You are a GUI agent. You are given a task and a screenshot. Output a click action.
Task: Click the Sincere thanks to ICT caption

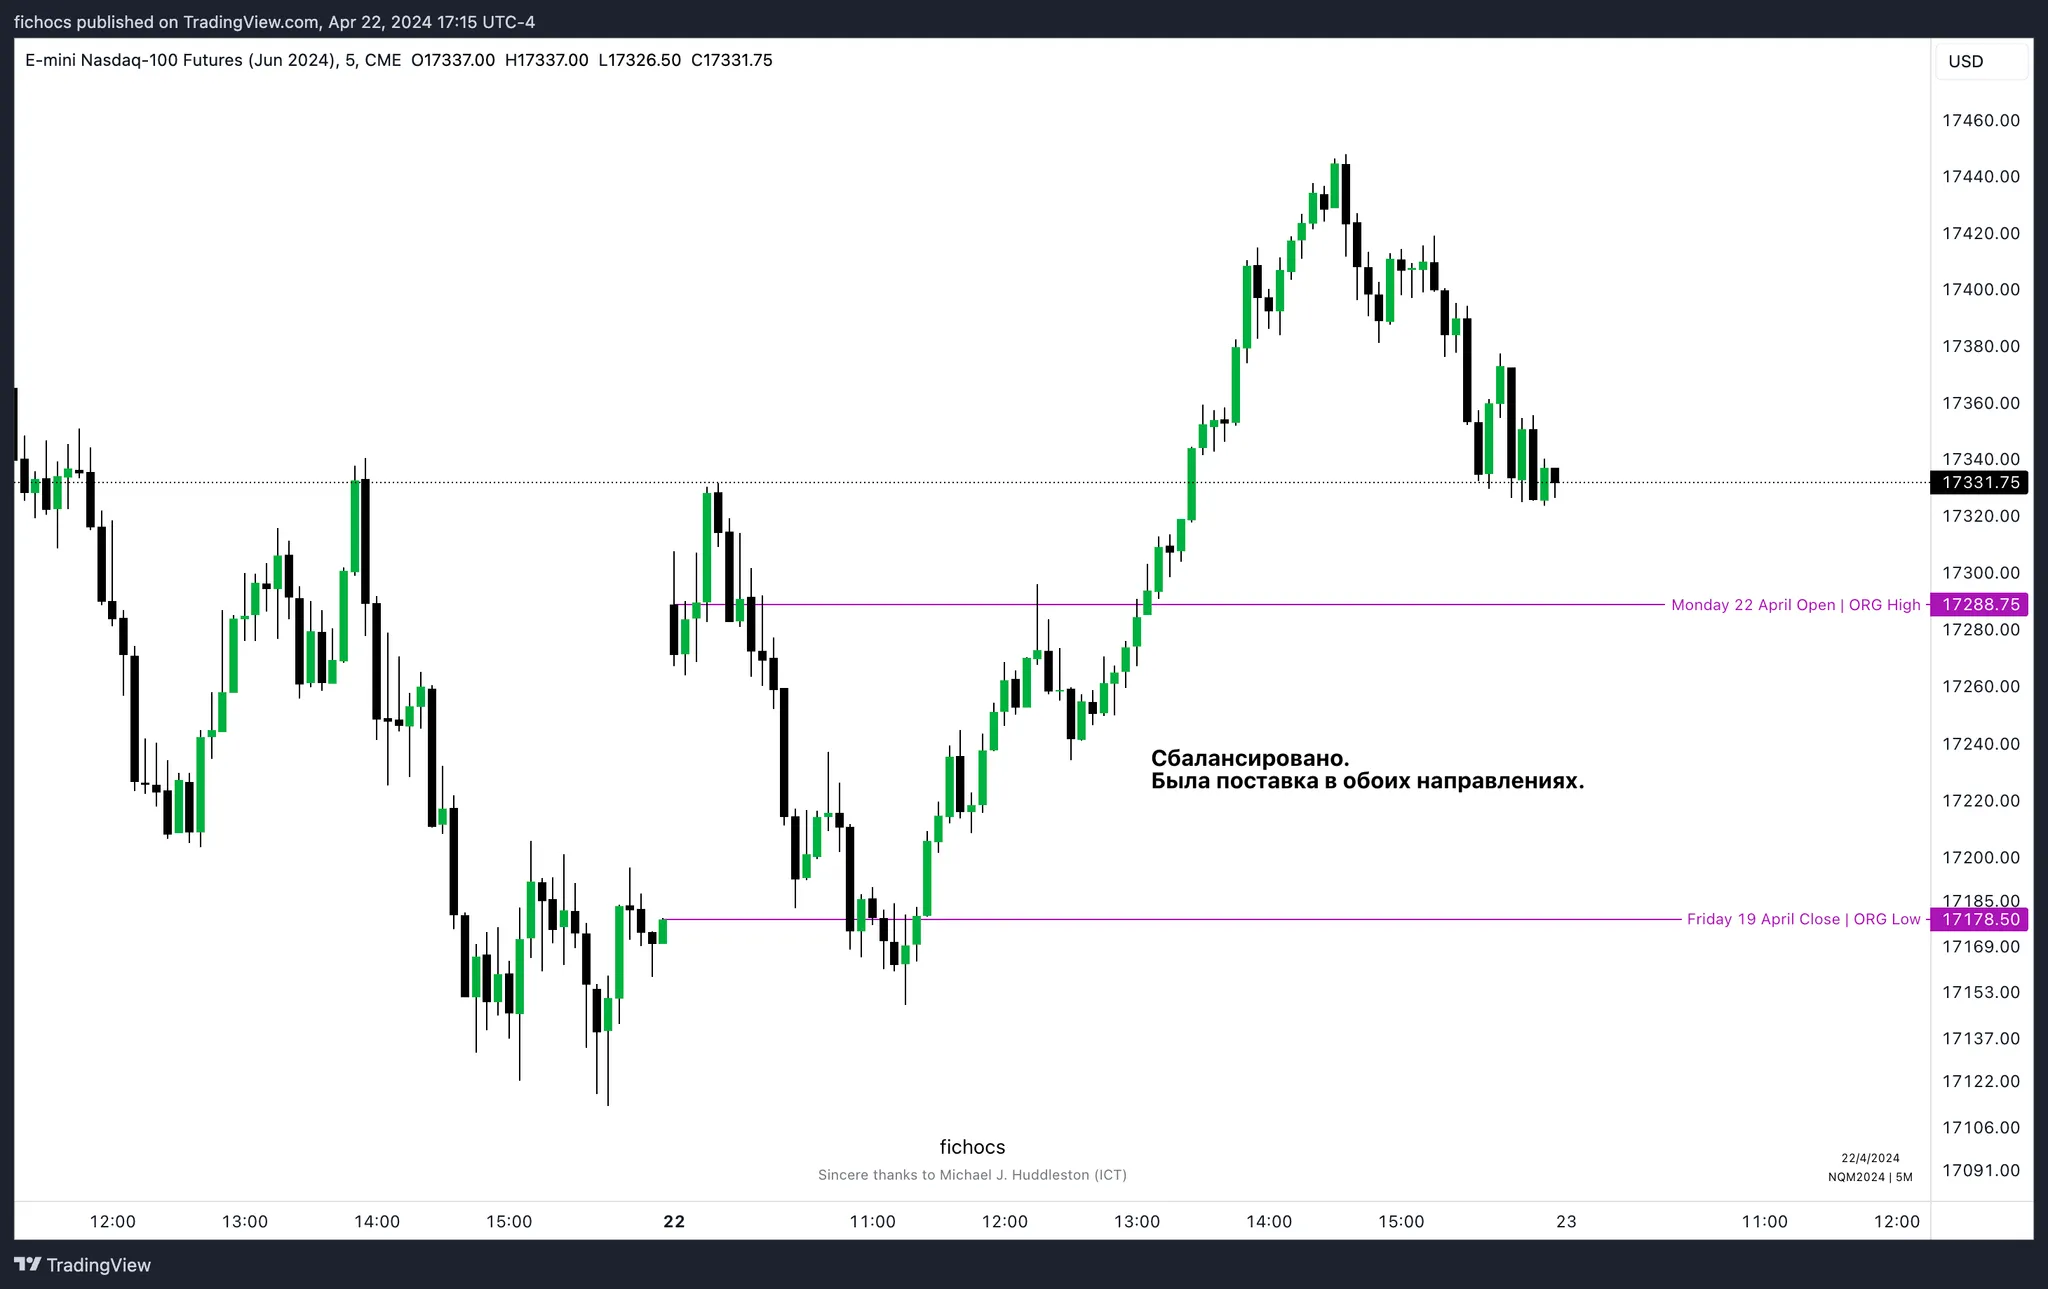(972, 1175)
